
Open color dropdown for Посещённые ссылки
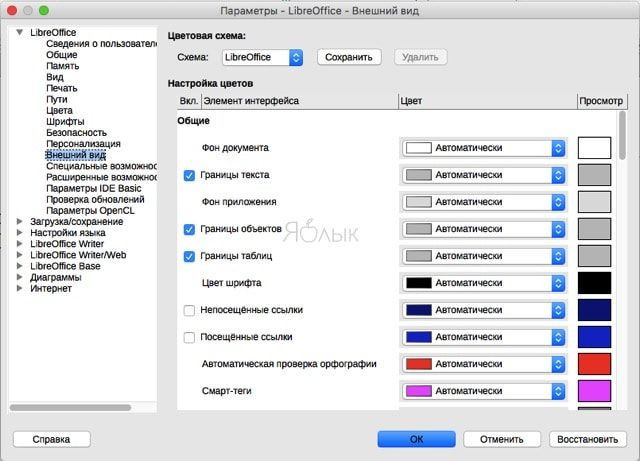[x=484, y=337]
